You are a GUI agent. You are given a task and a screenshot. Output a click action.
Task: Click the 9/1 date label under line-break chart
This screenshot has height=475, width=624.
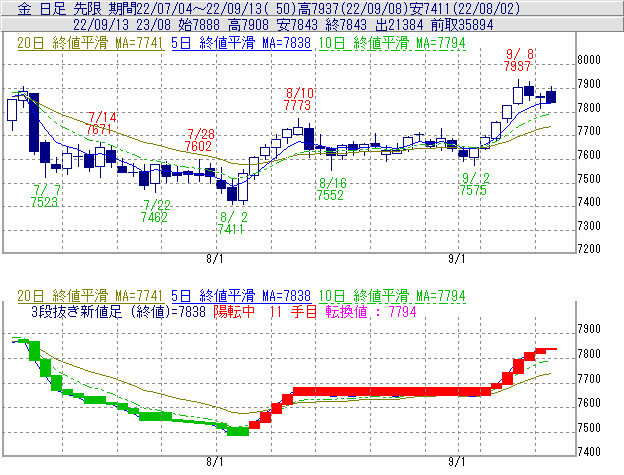click(x=457, y=461)
